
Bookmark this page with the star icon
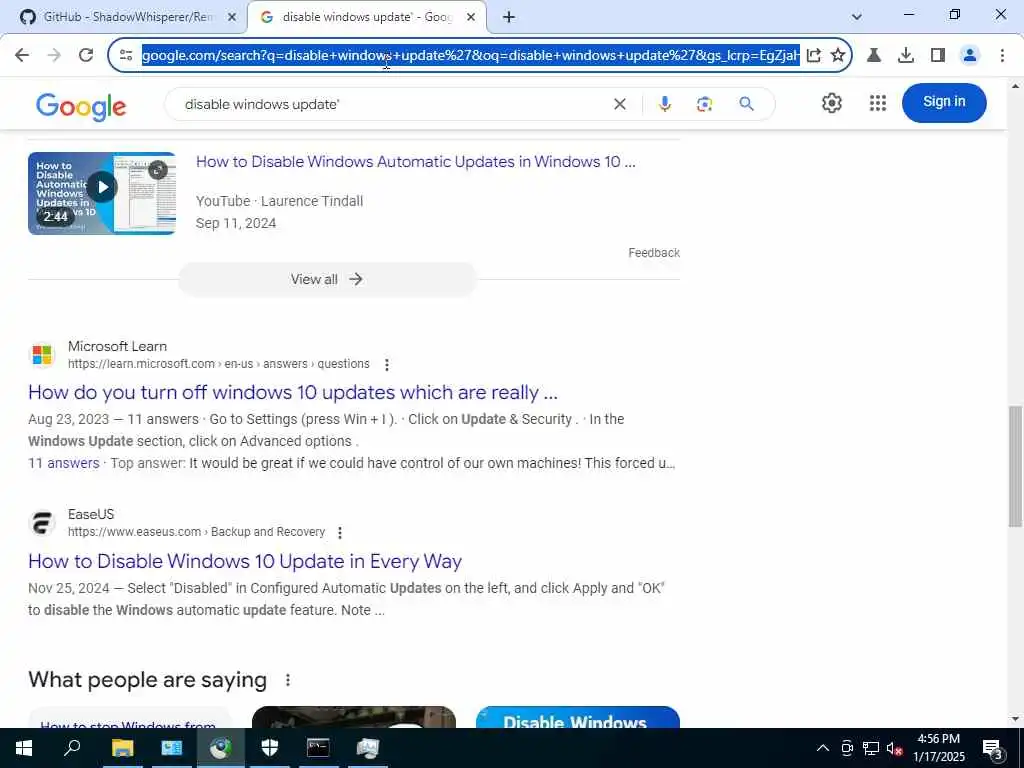(838, 56)
